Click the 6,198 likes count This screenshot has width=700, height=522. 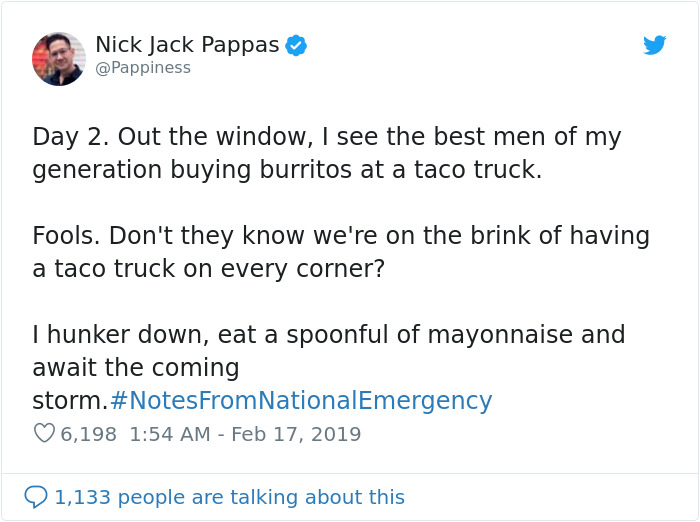pos(88,434)
